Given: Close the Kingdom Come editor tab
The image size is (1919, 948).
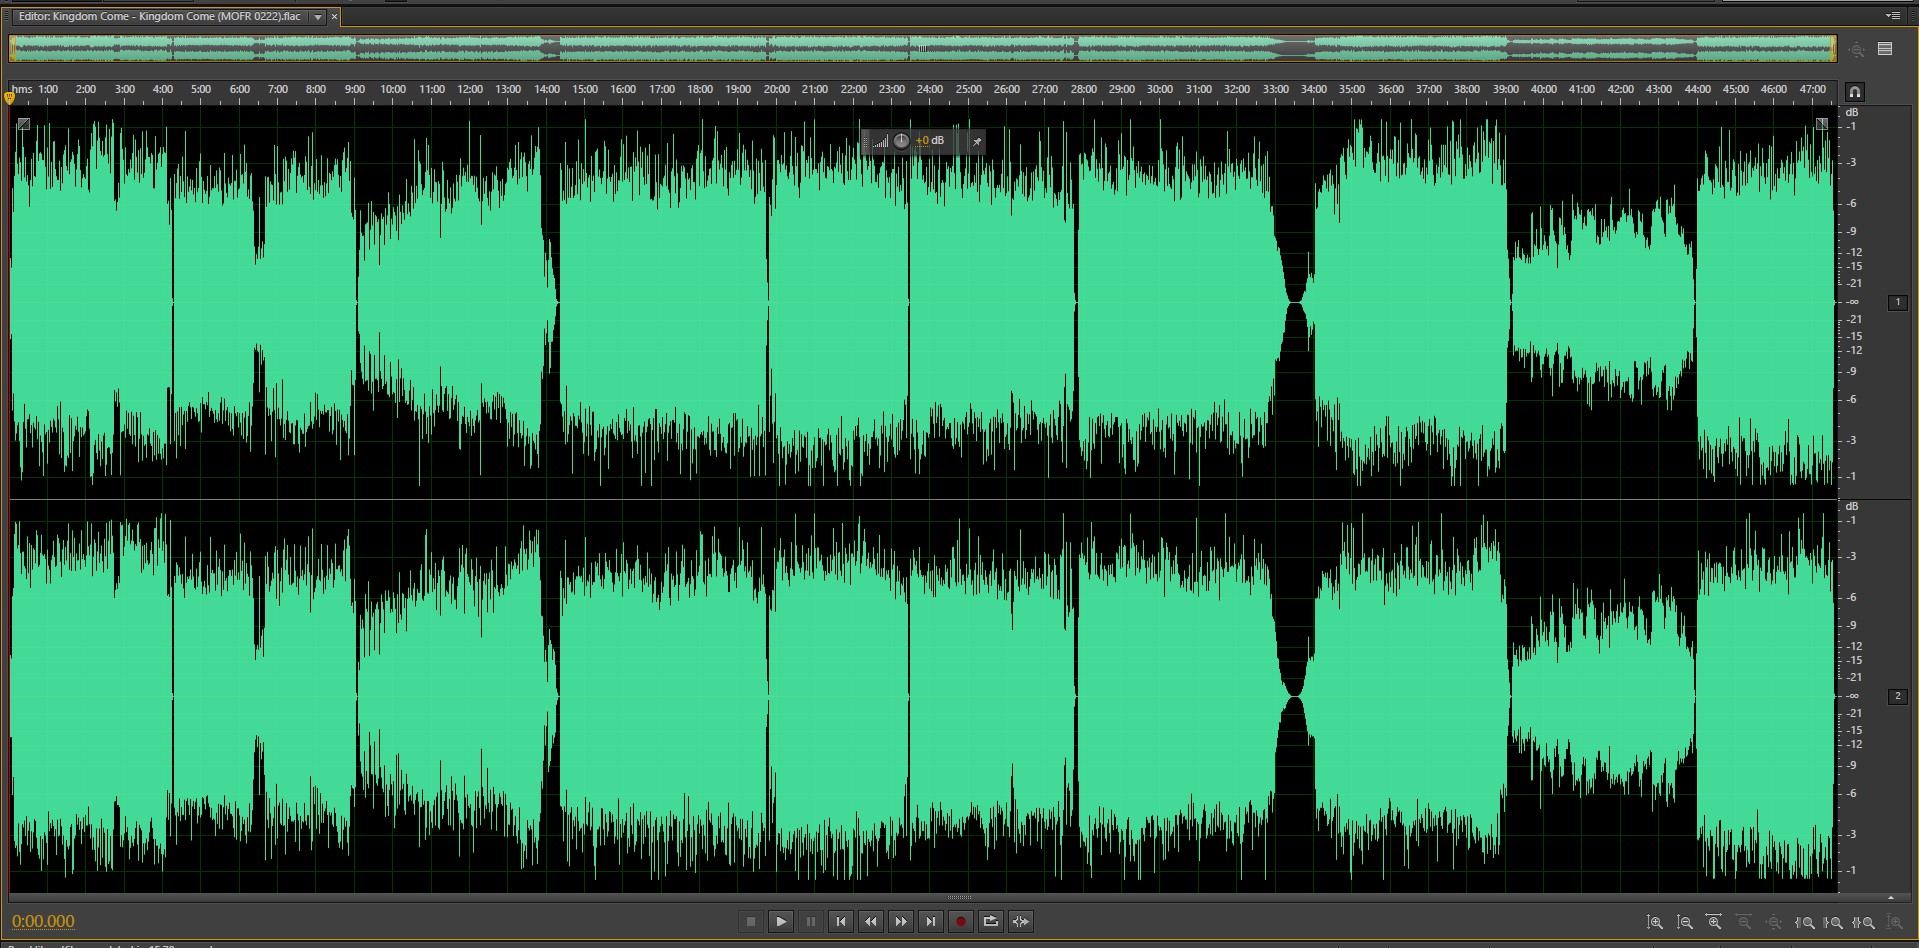Looking at the screenshot, I should click(334, 17).
